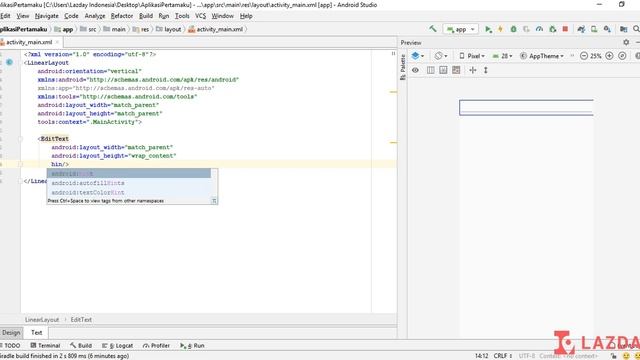Click the third layout toolbar icon
This screenshot has height=360, width=640.
pos(456,70)
